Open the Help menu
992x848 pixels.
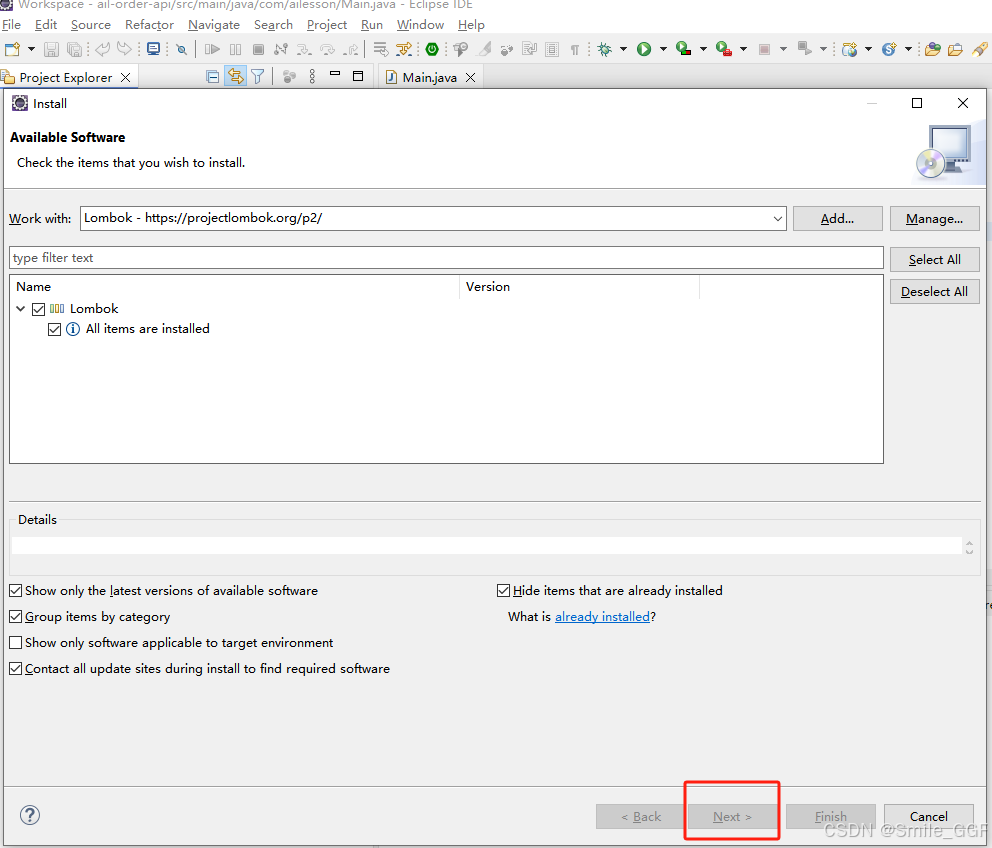(471, 25)
